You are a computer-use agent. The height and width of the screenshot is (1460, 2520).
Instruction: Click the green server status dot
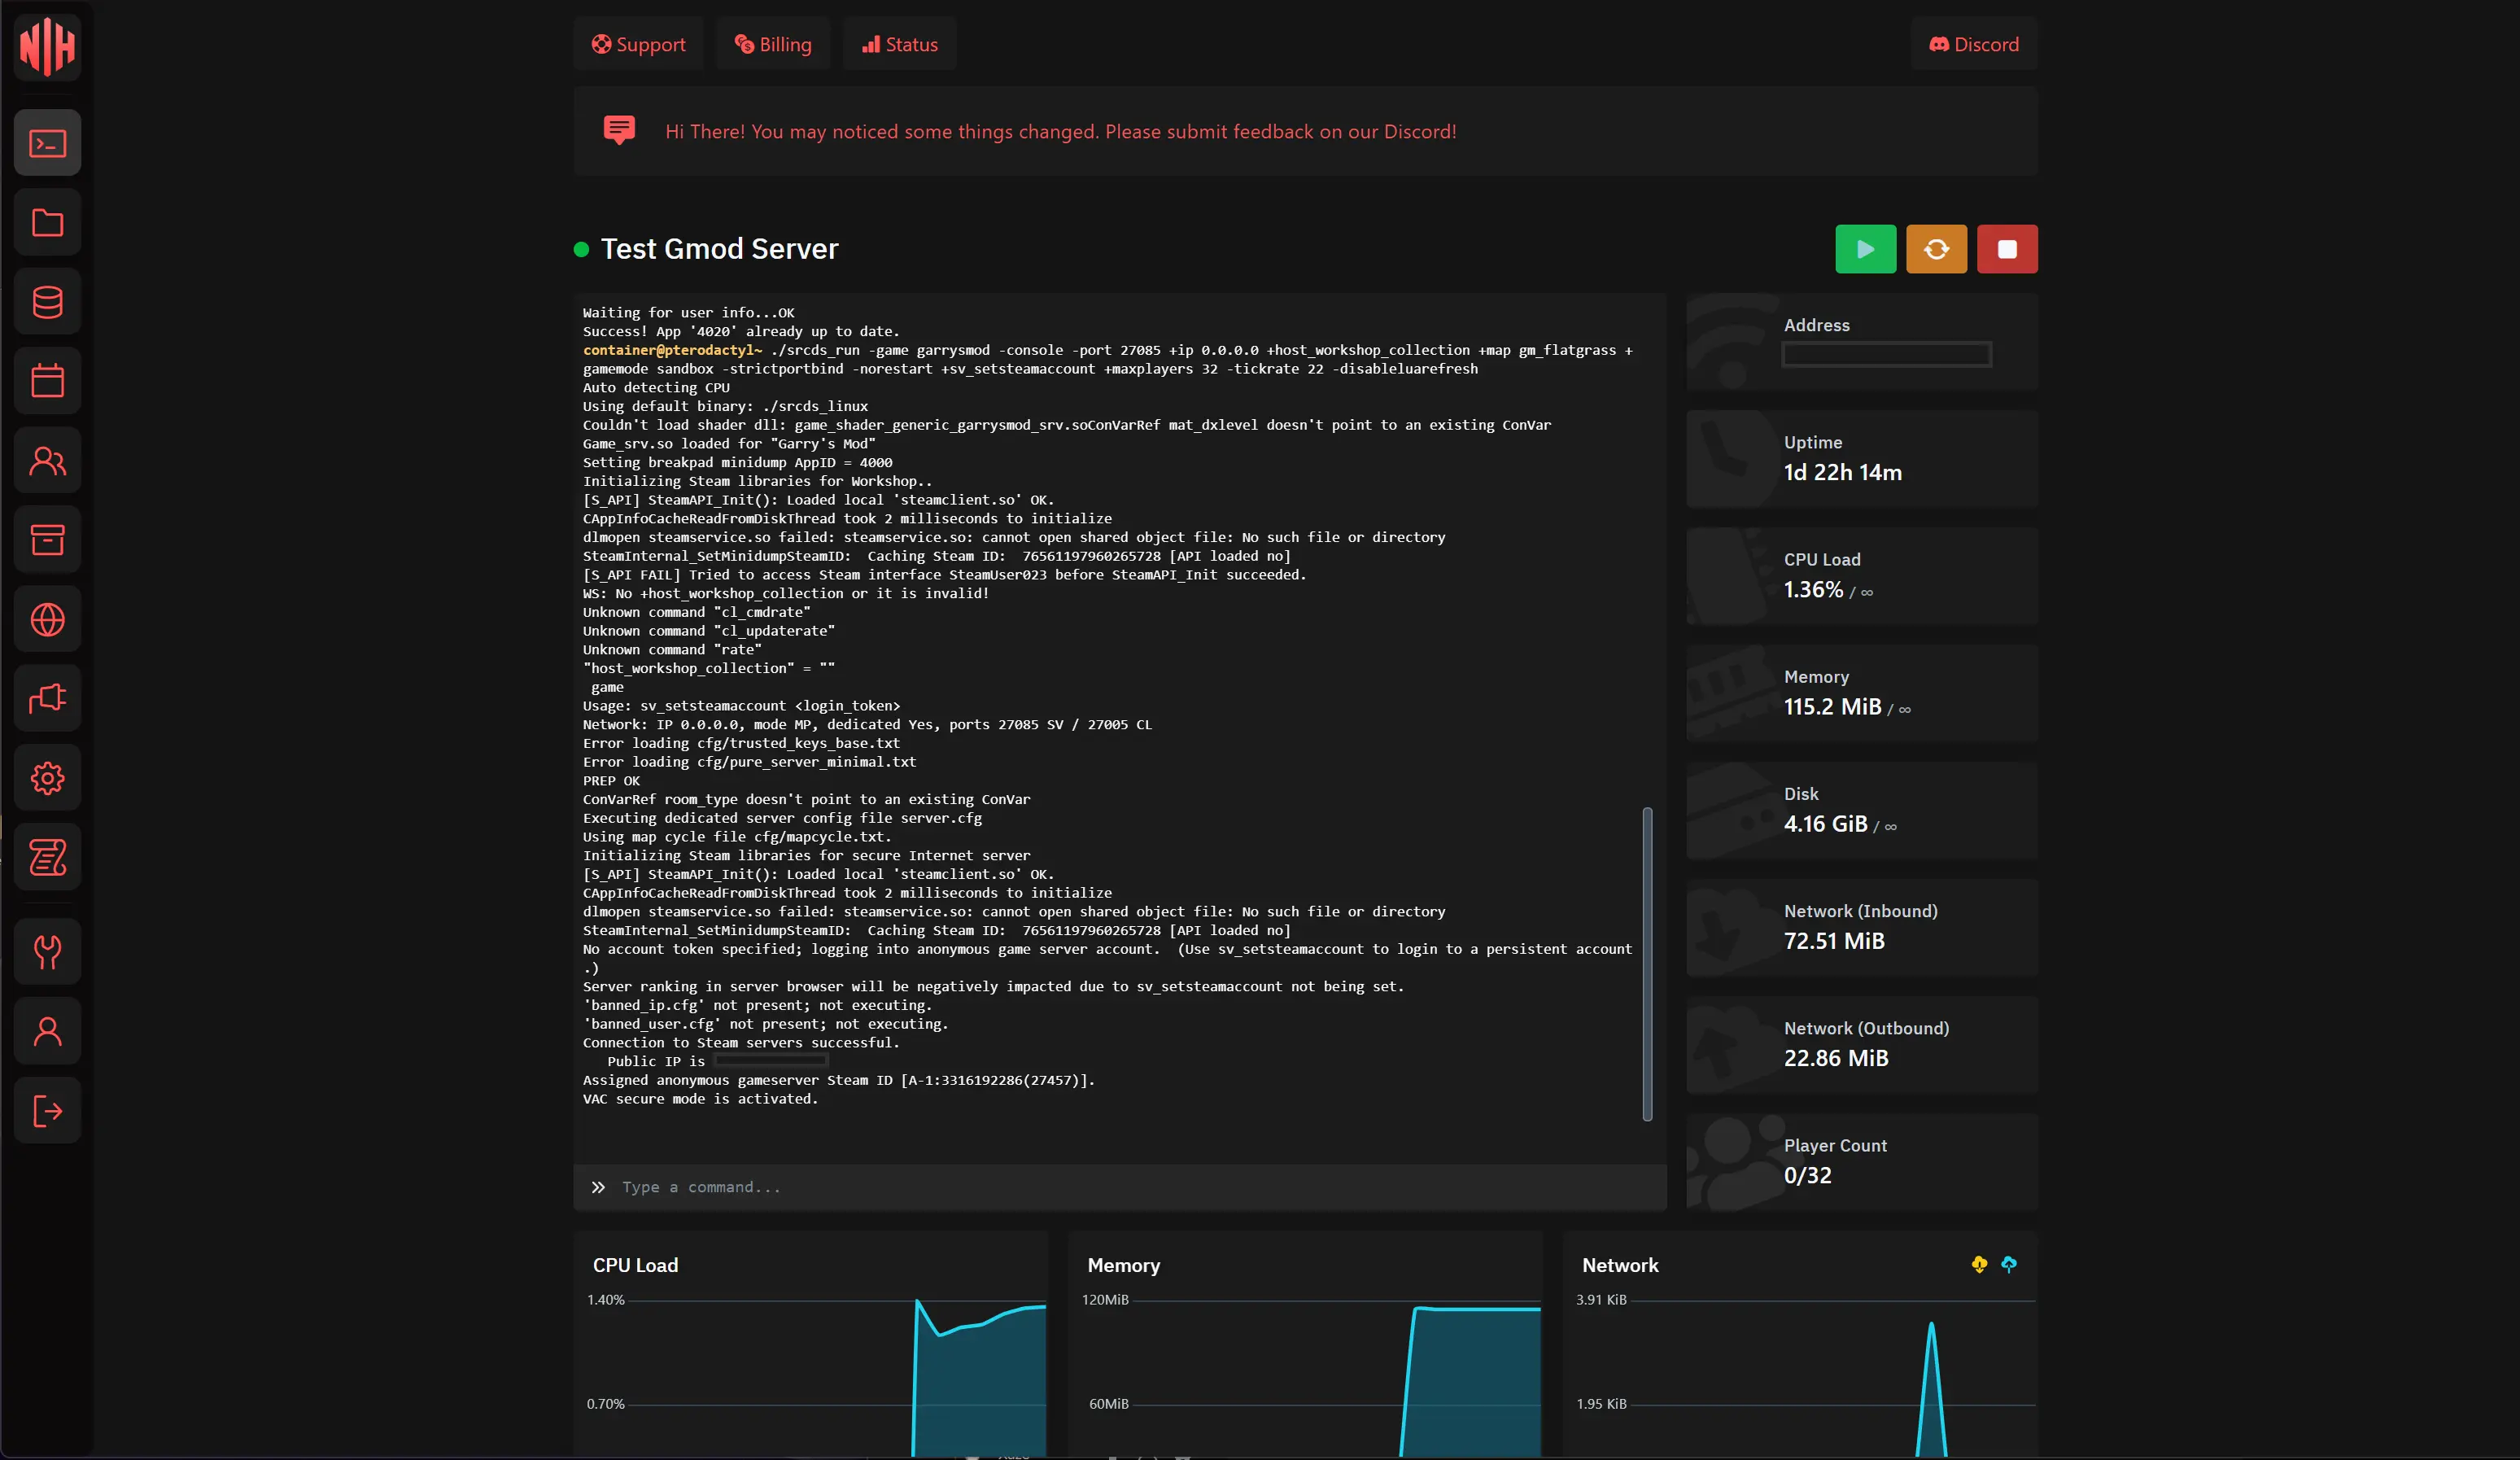click(x=581, y=249)
